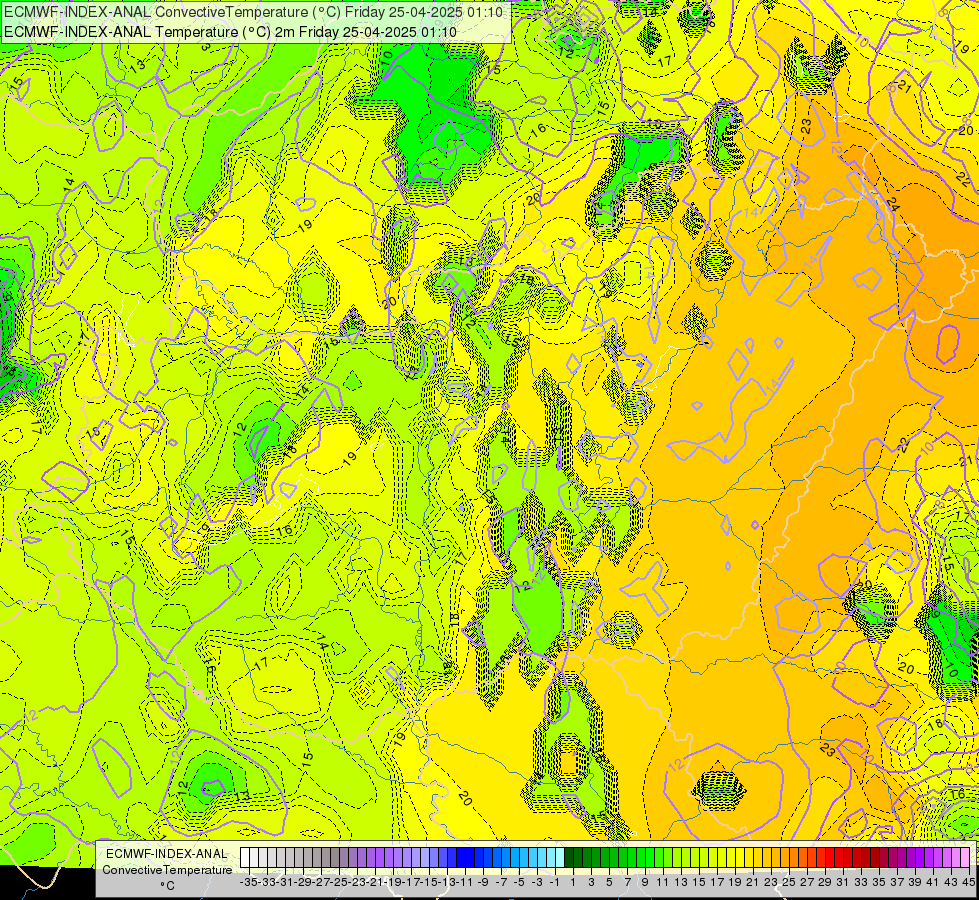Click the '24' contour label on the map
Viewport: 979px width, 900px height.
click(x=893, y=204)
